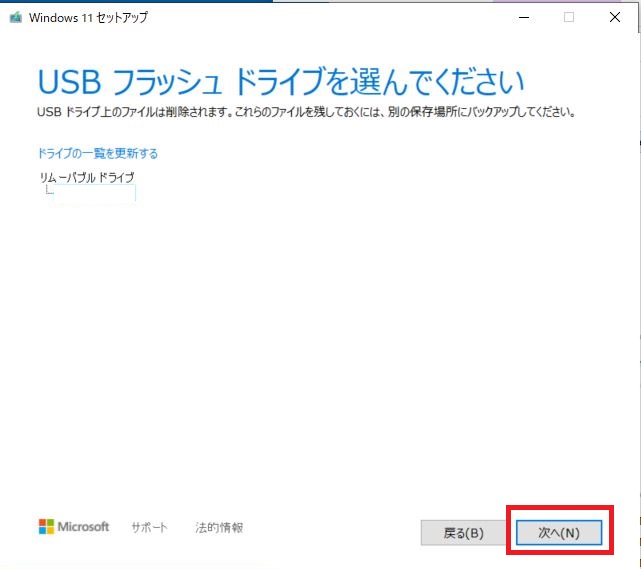Click the Windows 11 Setup title bar icon
This screenshot has width=641, height=569.
[x=14, y=17]
